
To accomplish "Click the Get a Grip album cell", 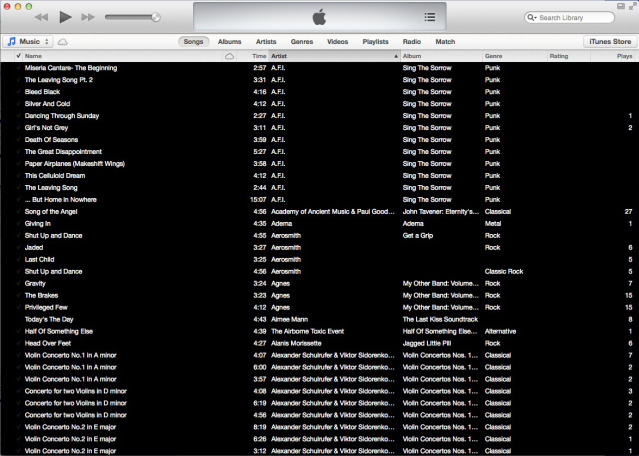I will [x=418, y=236].
